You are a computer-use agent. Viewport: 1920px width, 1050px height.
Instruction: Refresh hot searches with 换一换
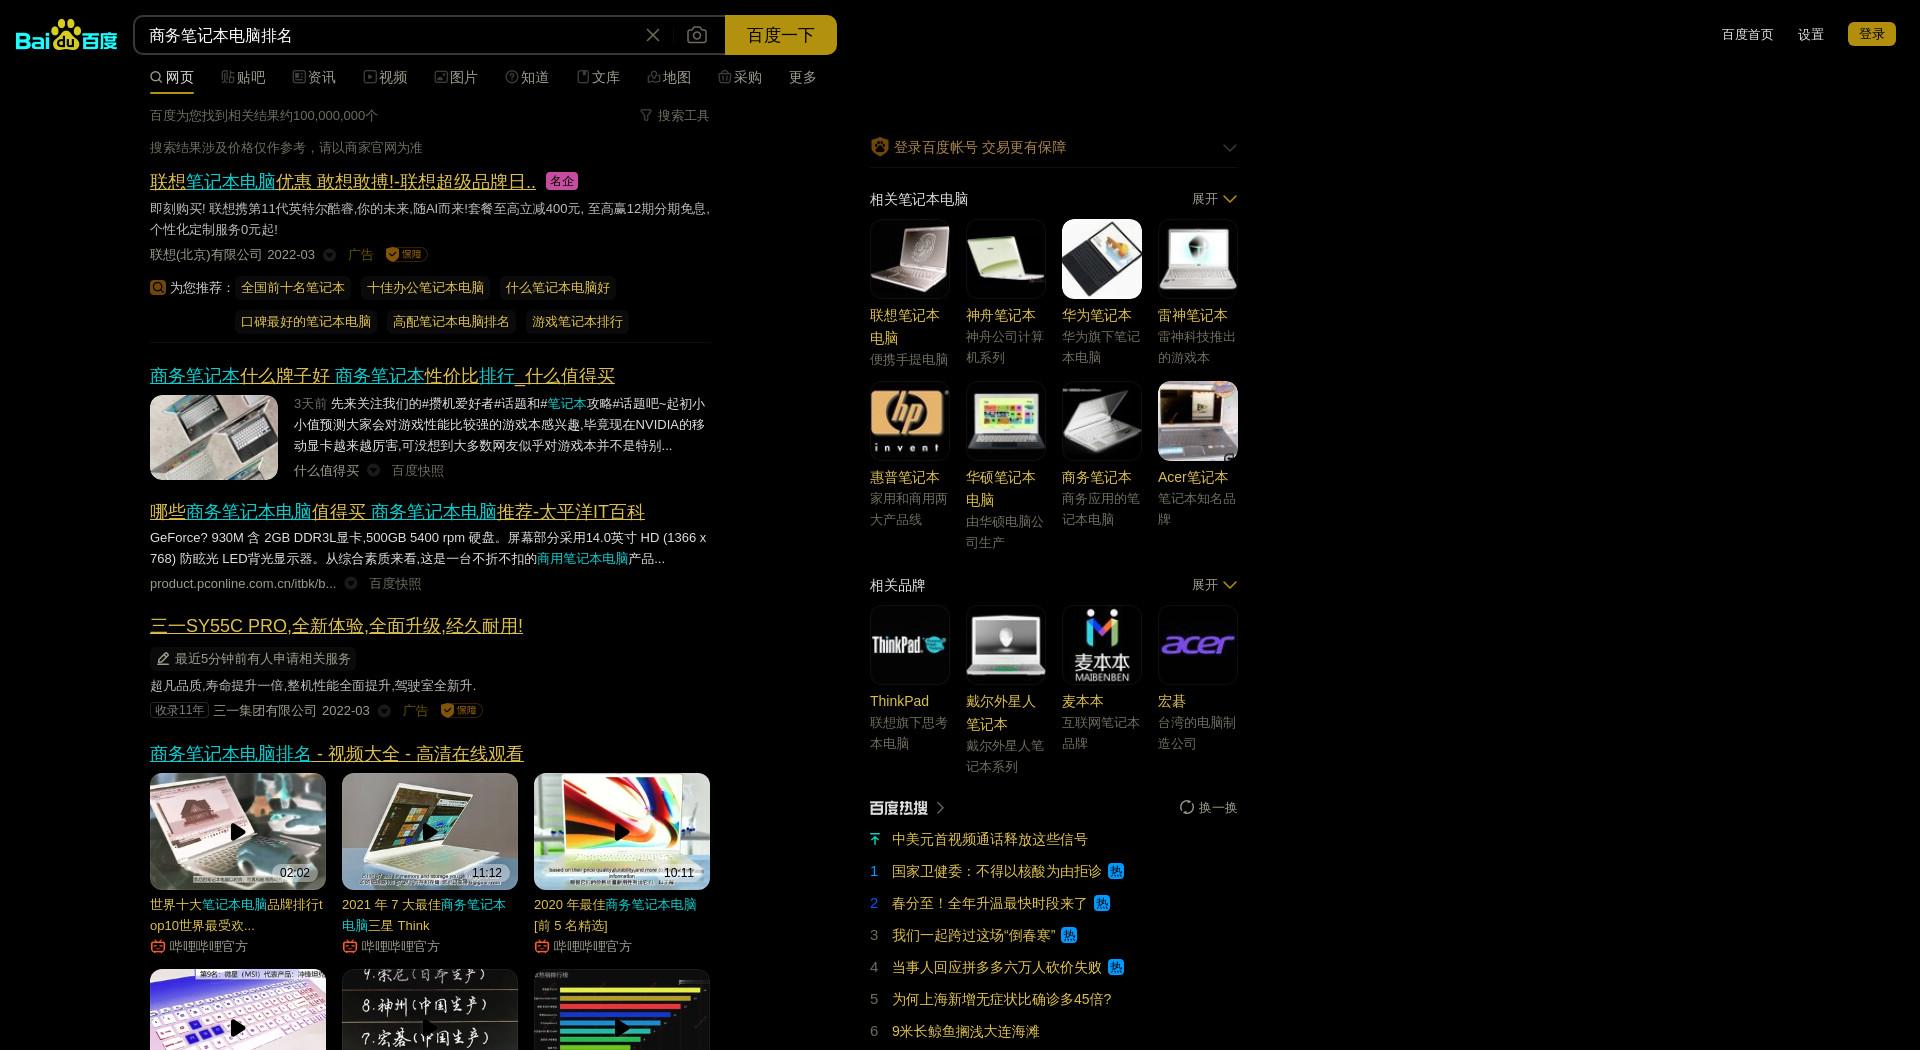pos(1208,807)
